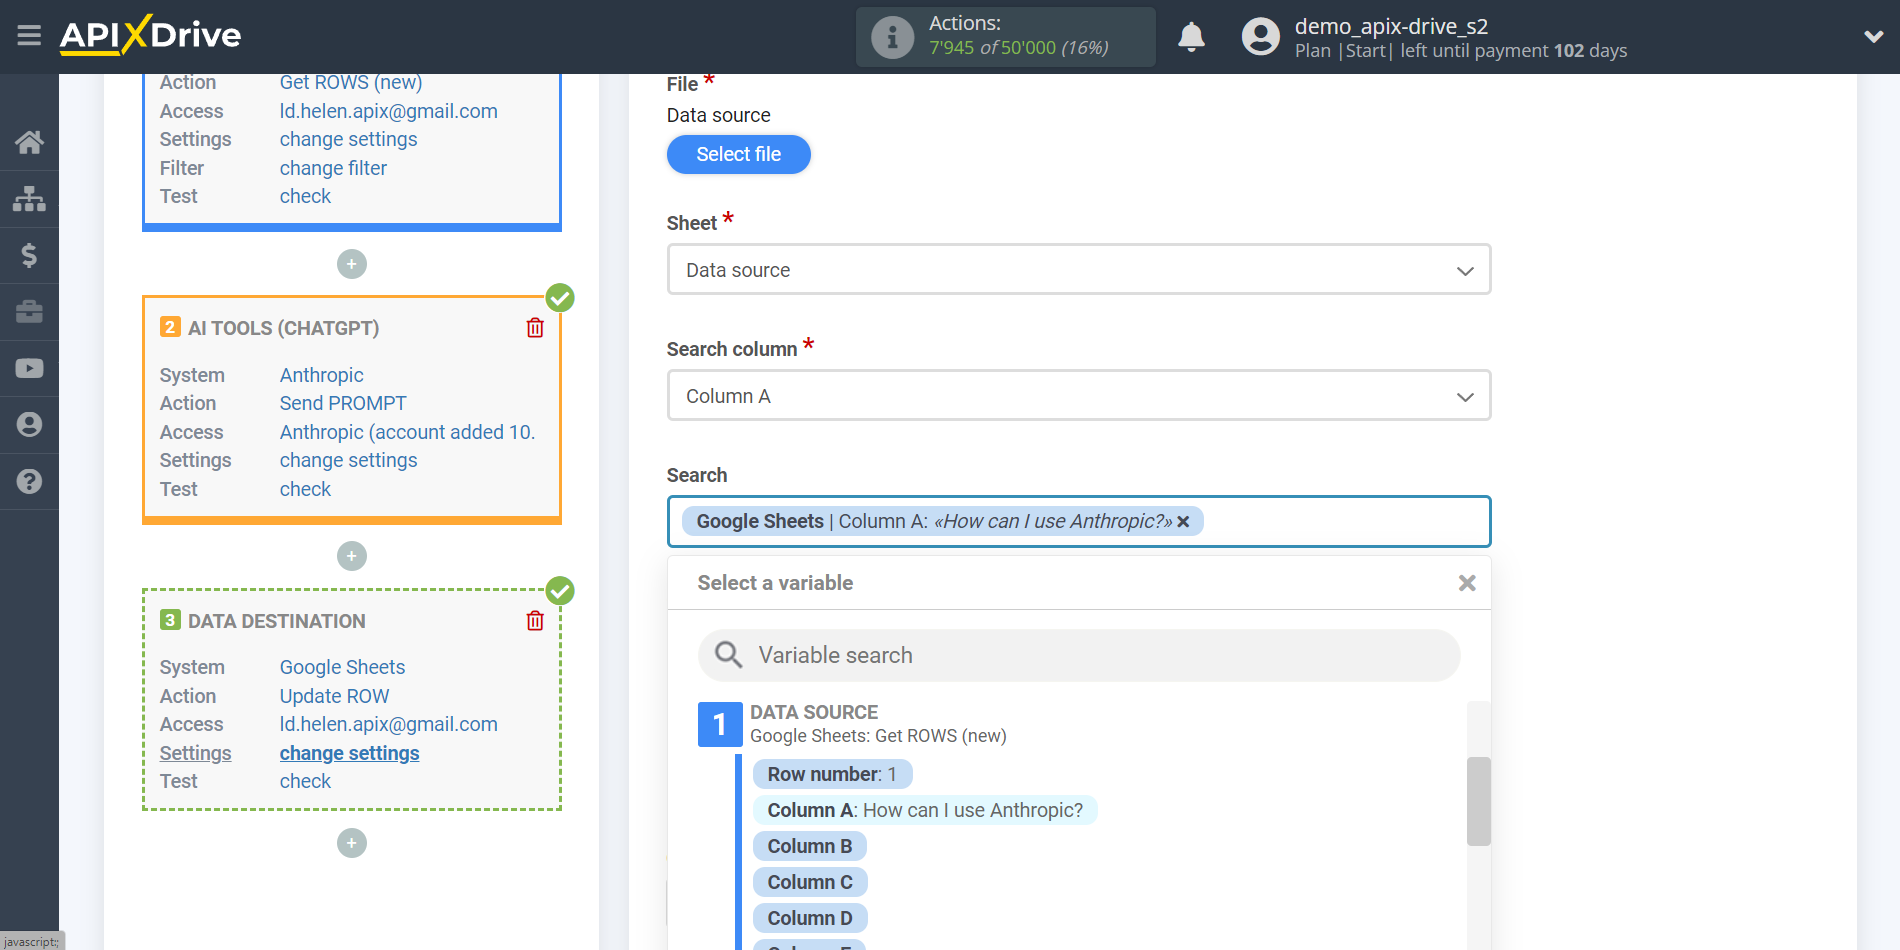
Task: Click the magnifier icon in variable search
Action: tap(728, 655)
